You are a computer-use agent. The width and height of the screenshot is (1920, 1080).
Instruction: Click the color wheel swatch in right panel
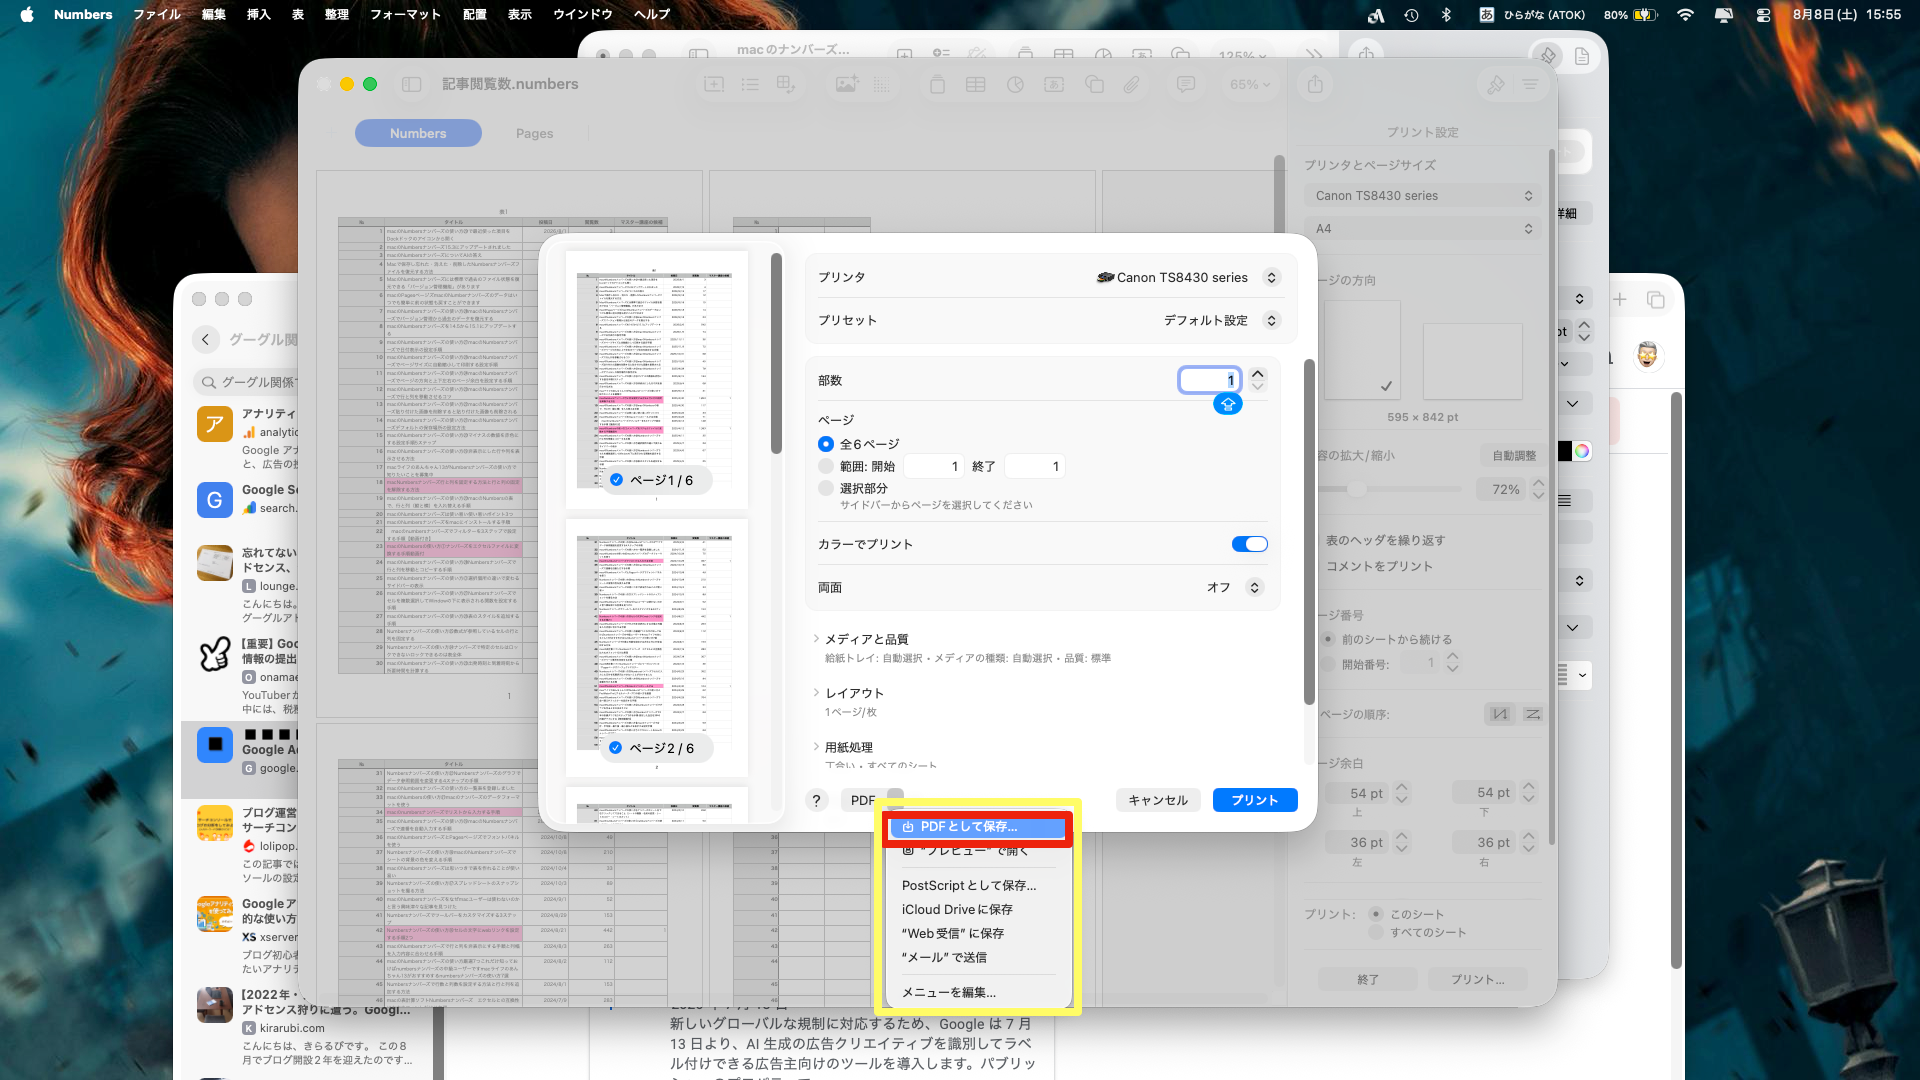[1582, 451]
